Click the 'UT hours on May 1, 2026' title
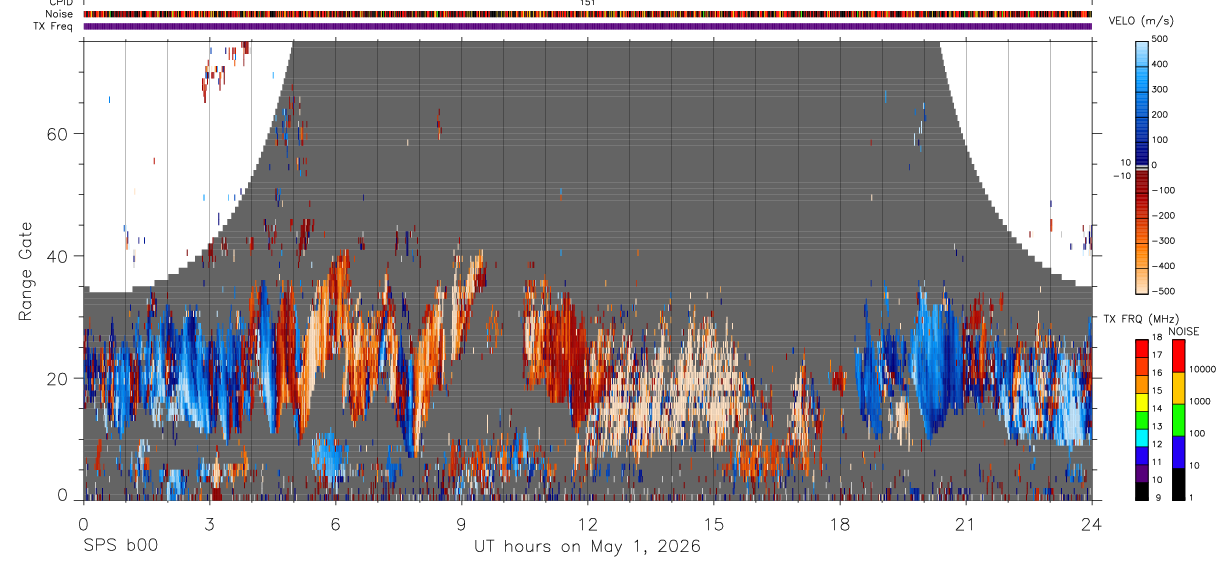Image resolution: width=1228 pixels, height=567 pixels. [x=587, y=547]
